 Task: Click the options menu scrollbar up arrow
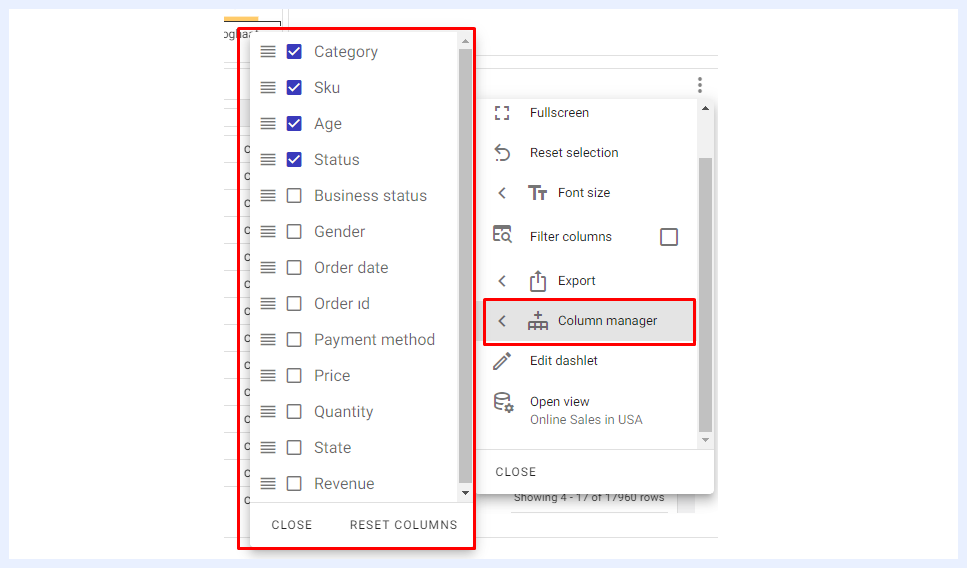click(705, 109)
